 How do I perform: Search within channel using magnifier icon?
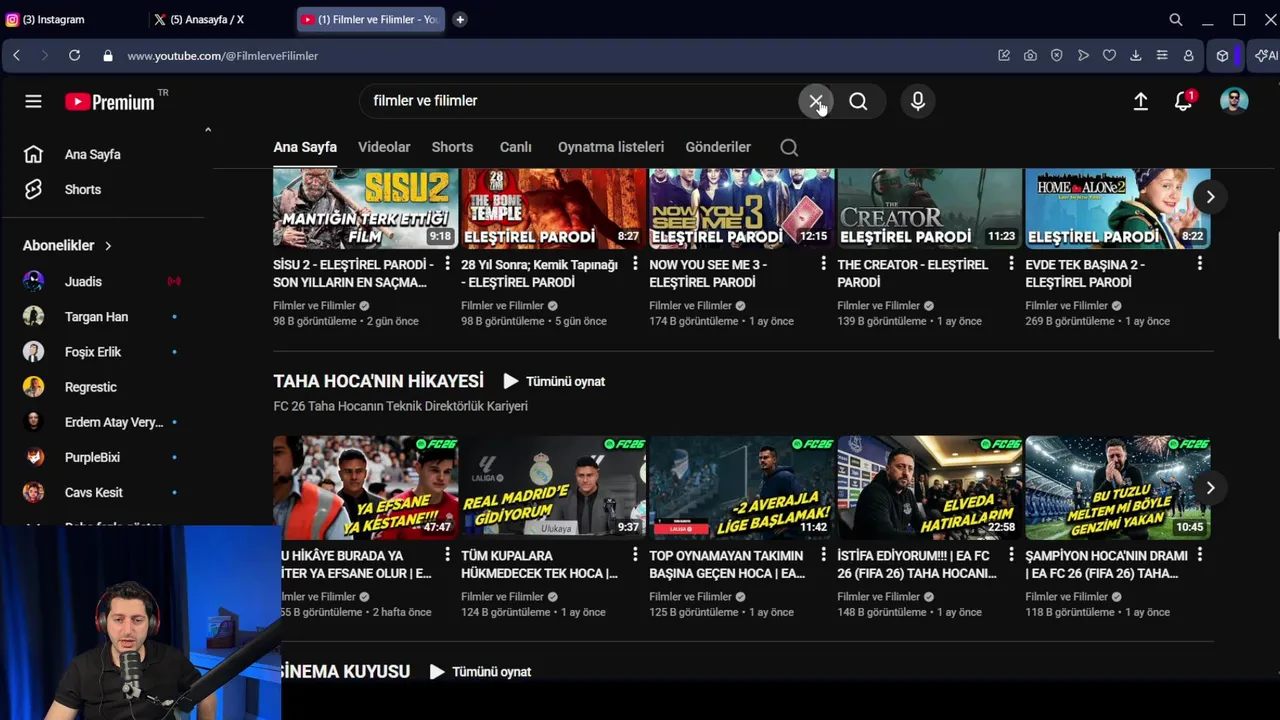[x=789, y=147]
